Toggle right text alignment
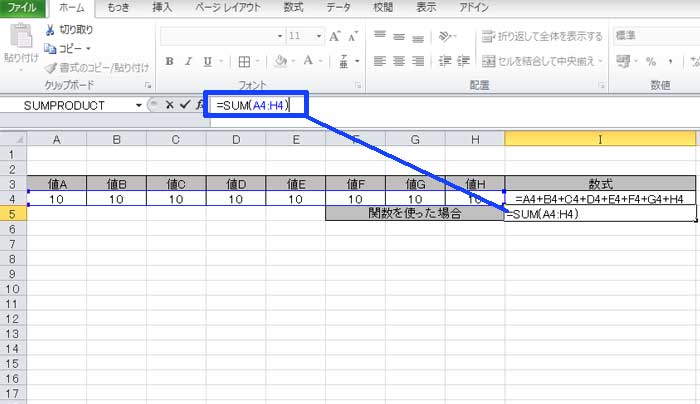 click(x=418, y=61)
